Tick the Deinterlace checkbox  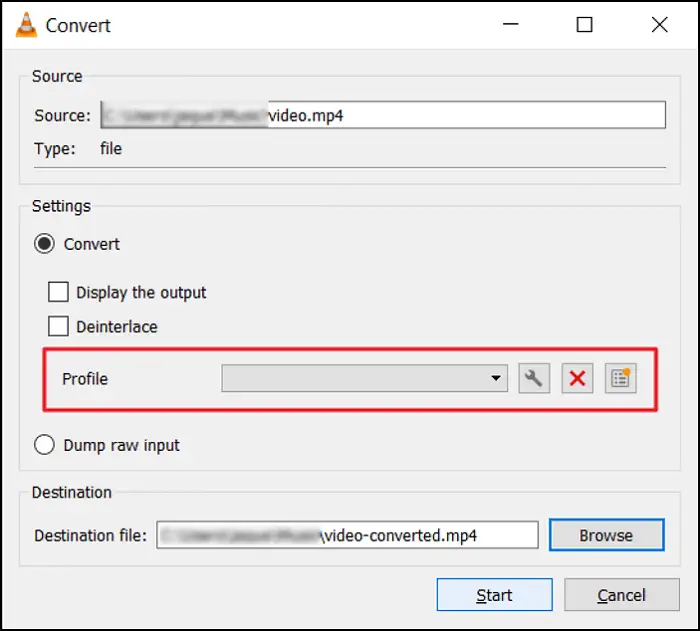tap(59, 327)
